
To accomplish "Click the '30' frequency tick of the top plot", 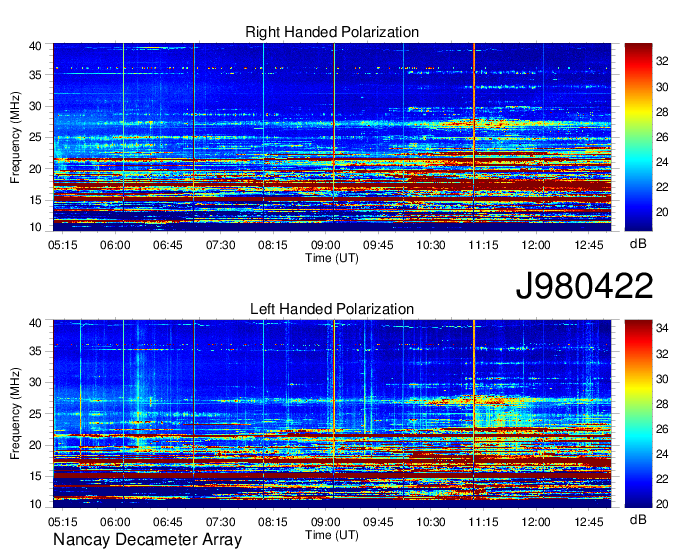I will pyautogui.click(x=35, y=107).
